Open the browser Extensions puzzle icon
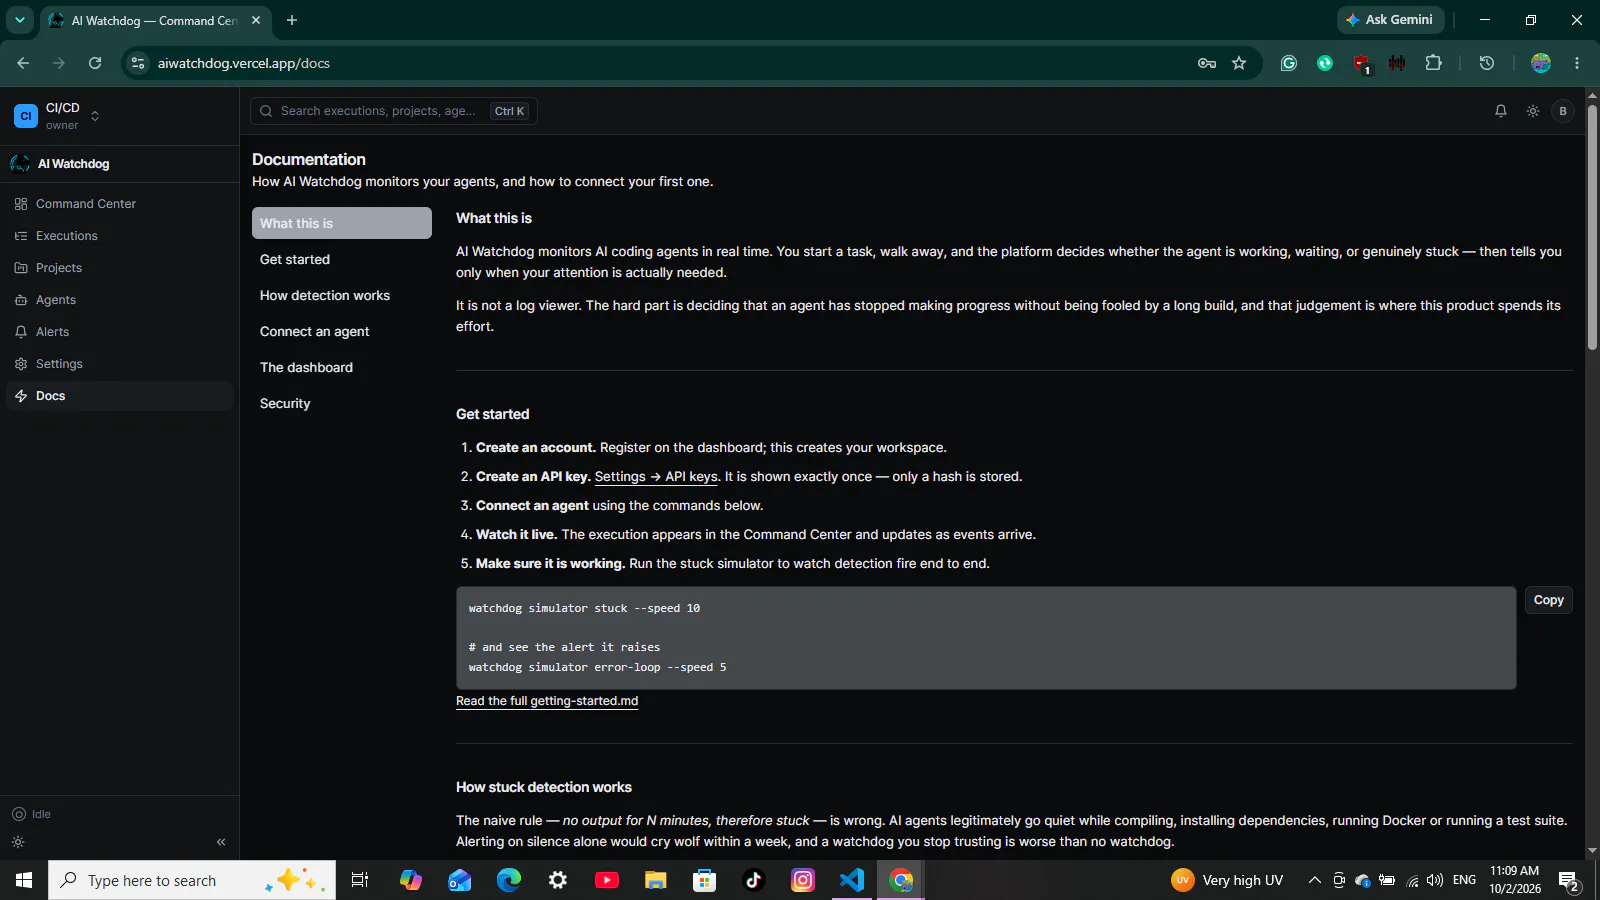The width and height of the screenshot is (1600, 900). pos(1433,63)
